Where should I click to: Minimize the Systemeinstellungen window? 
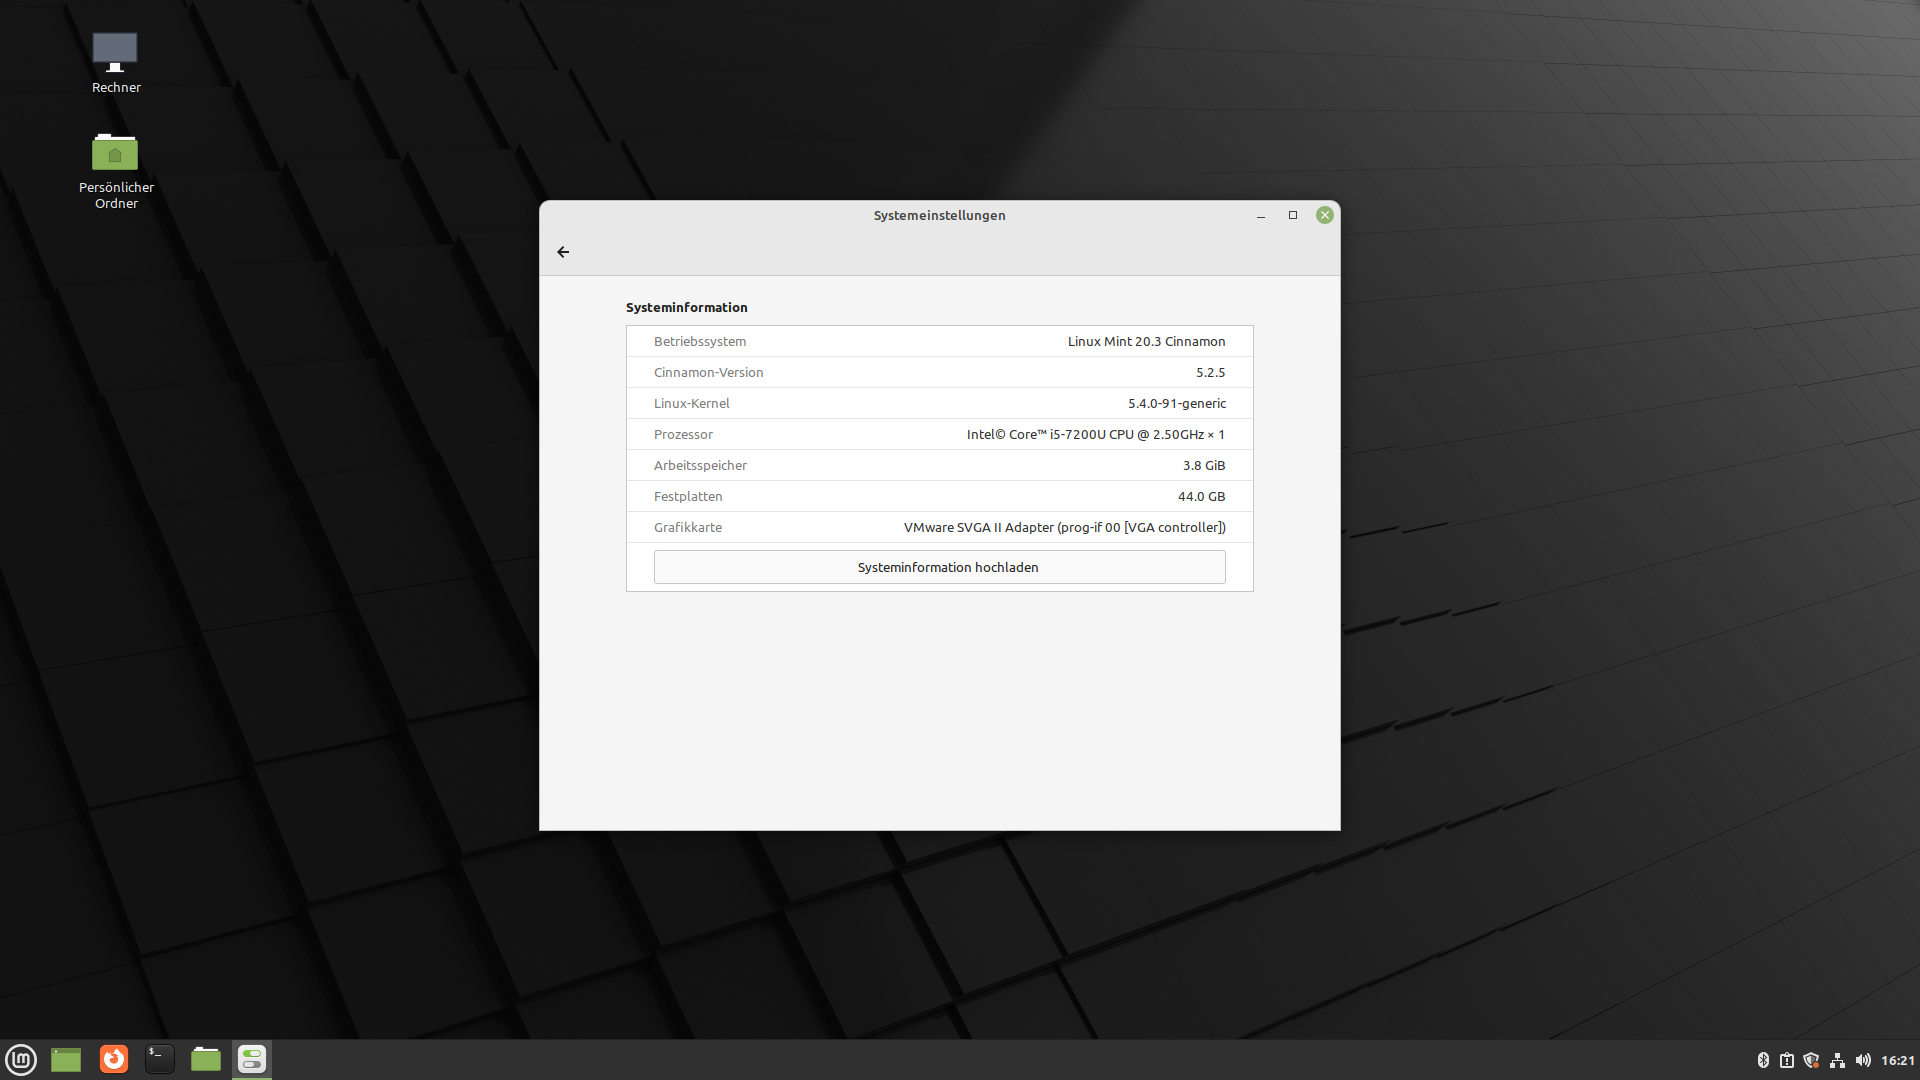pyautogui.click(x=1261, y=215)
